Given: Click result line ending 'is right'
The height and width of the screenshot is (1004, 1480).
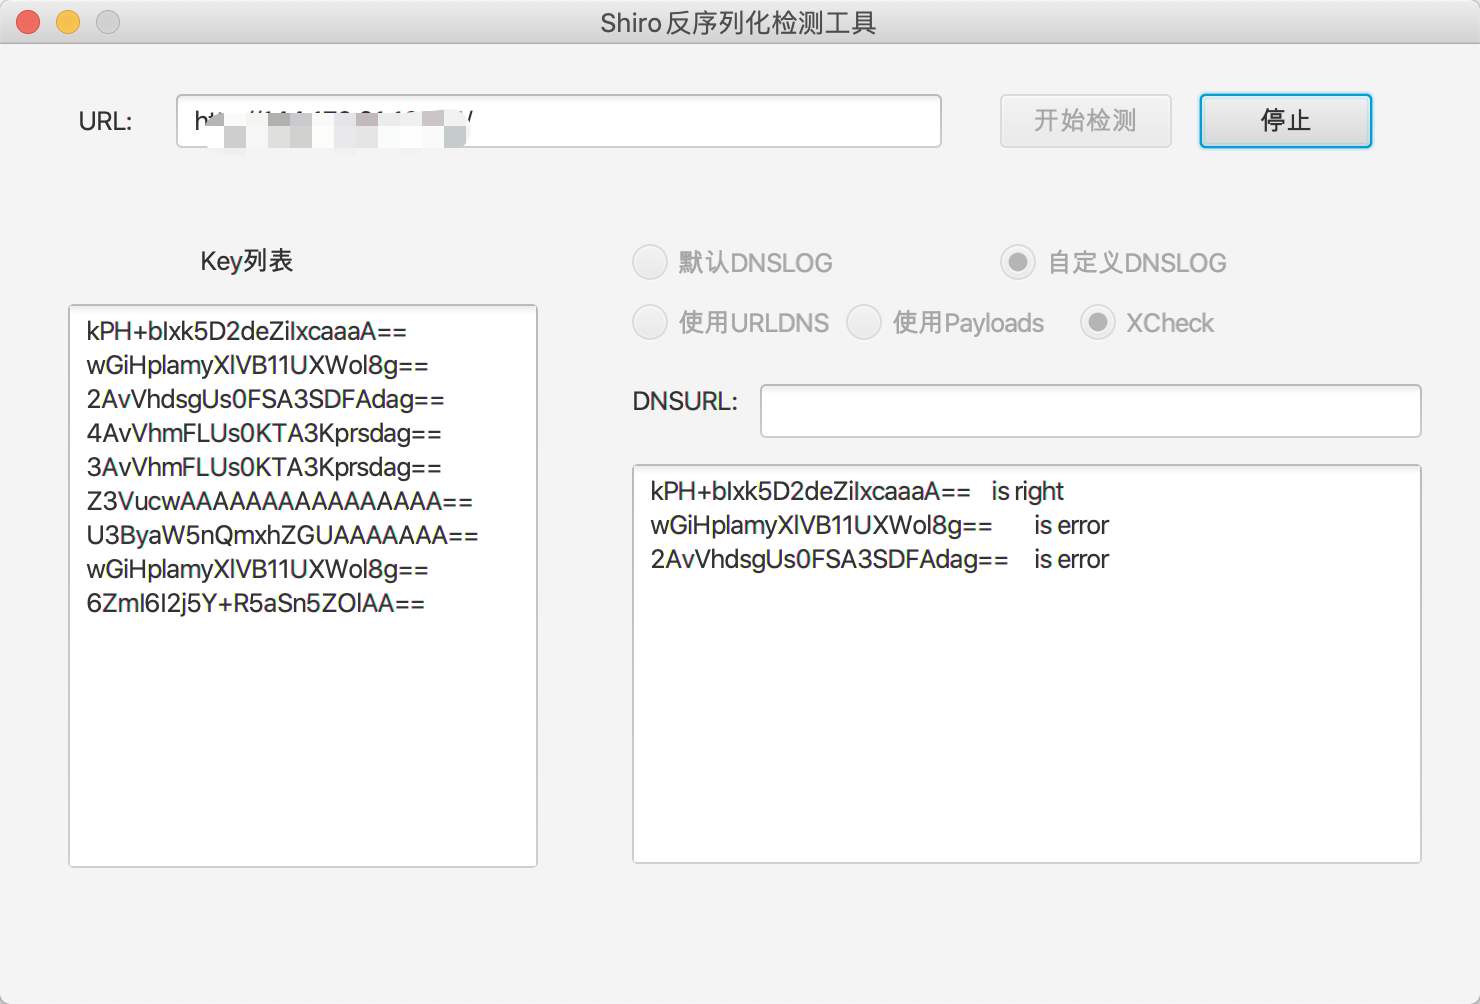Looking at the screenshot, I should click(x=857, y=491).
